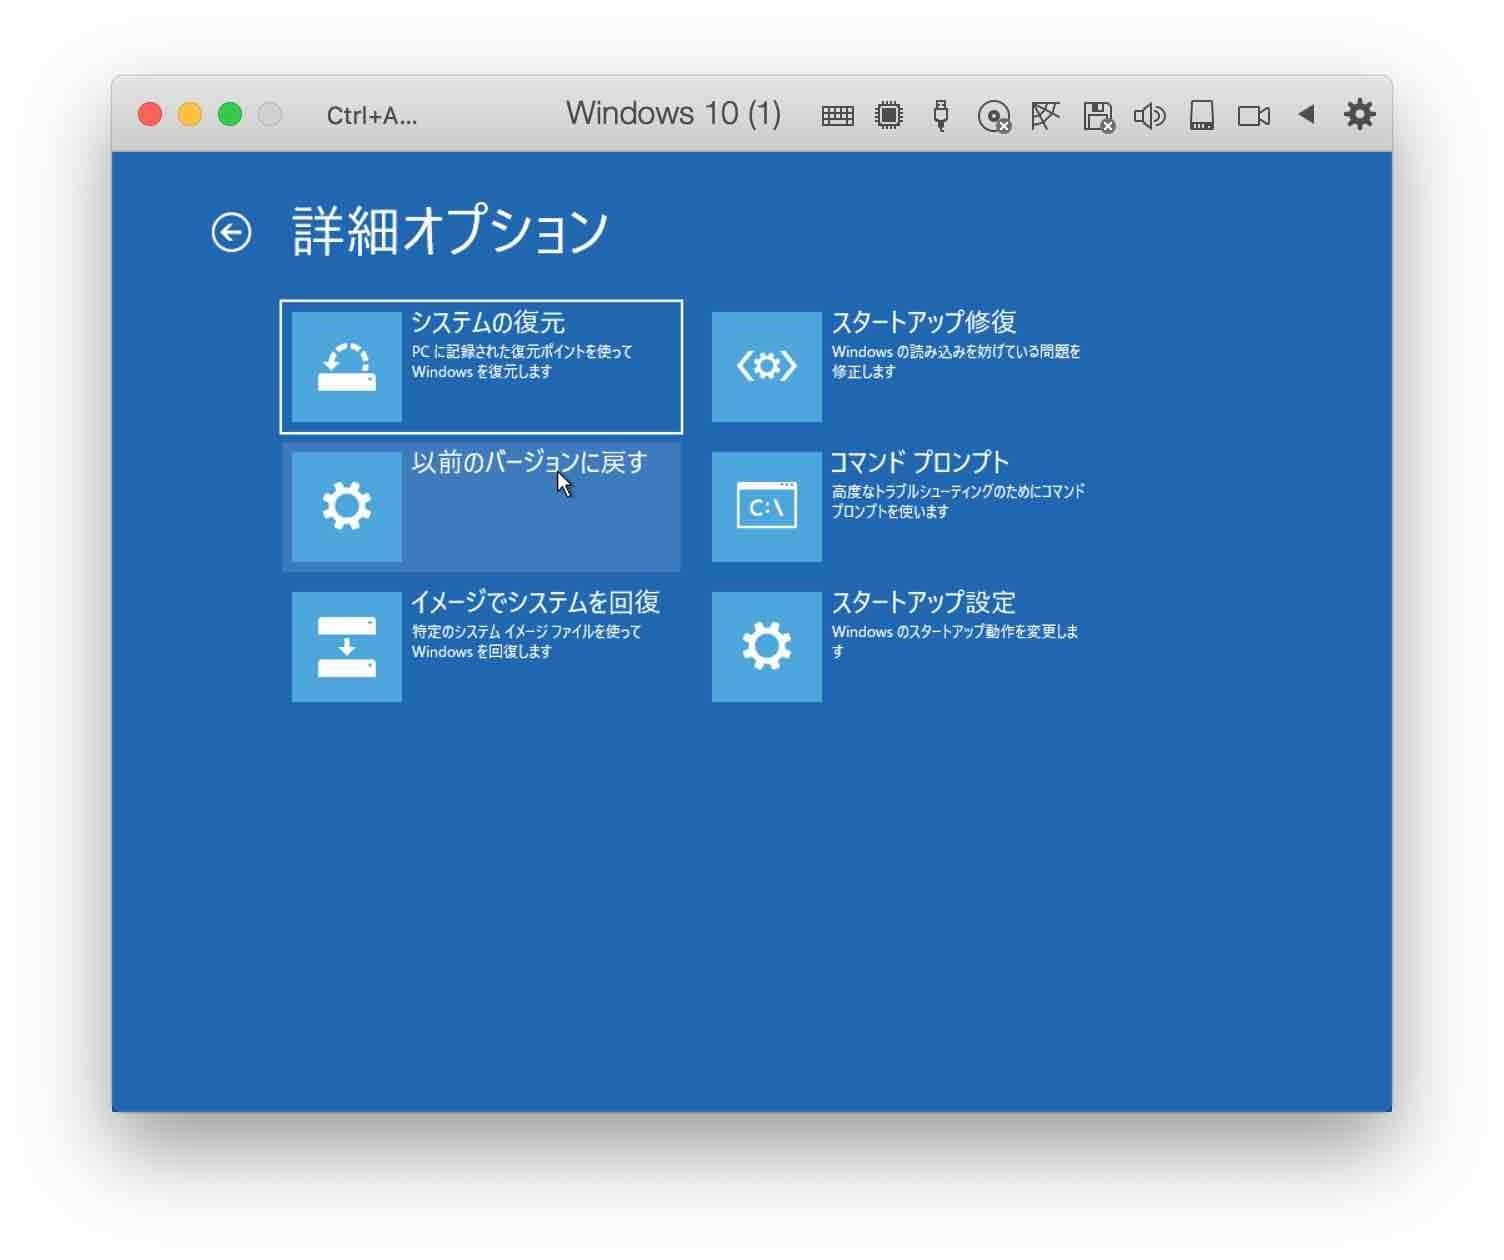Click the CD/DVD disc icon in toolbar
The image size is (1504, 1260).
[x=994, y=117]
